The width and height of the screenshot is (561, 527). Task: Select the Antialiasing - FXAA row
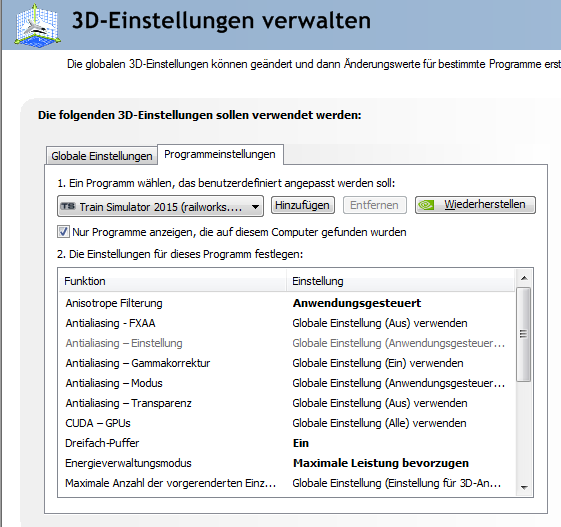click(x=287, y=323)
